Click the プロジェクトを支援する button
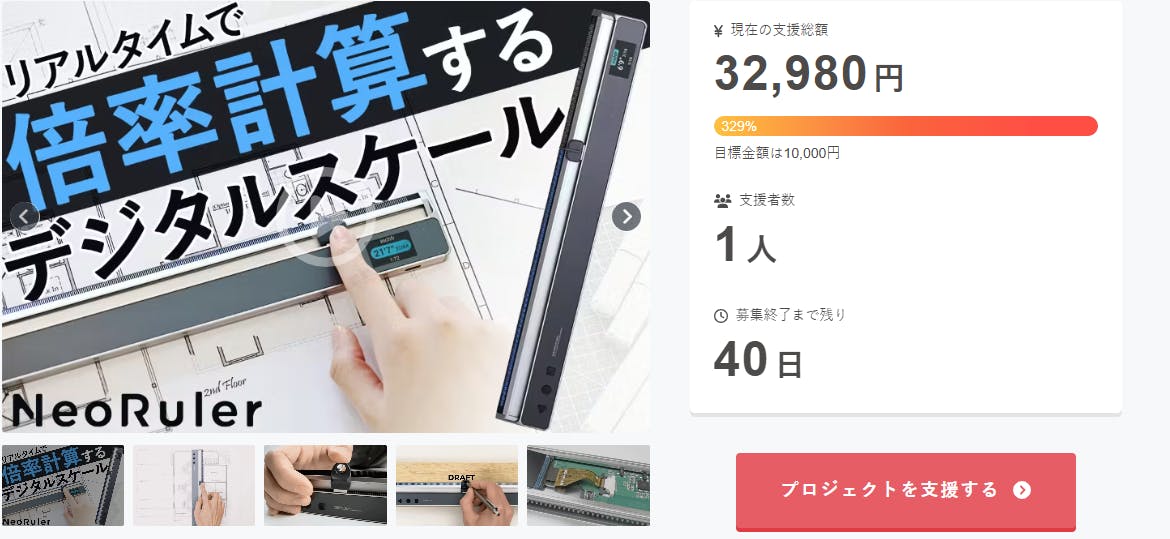 click(906, 490)
